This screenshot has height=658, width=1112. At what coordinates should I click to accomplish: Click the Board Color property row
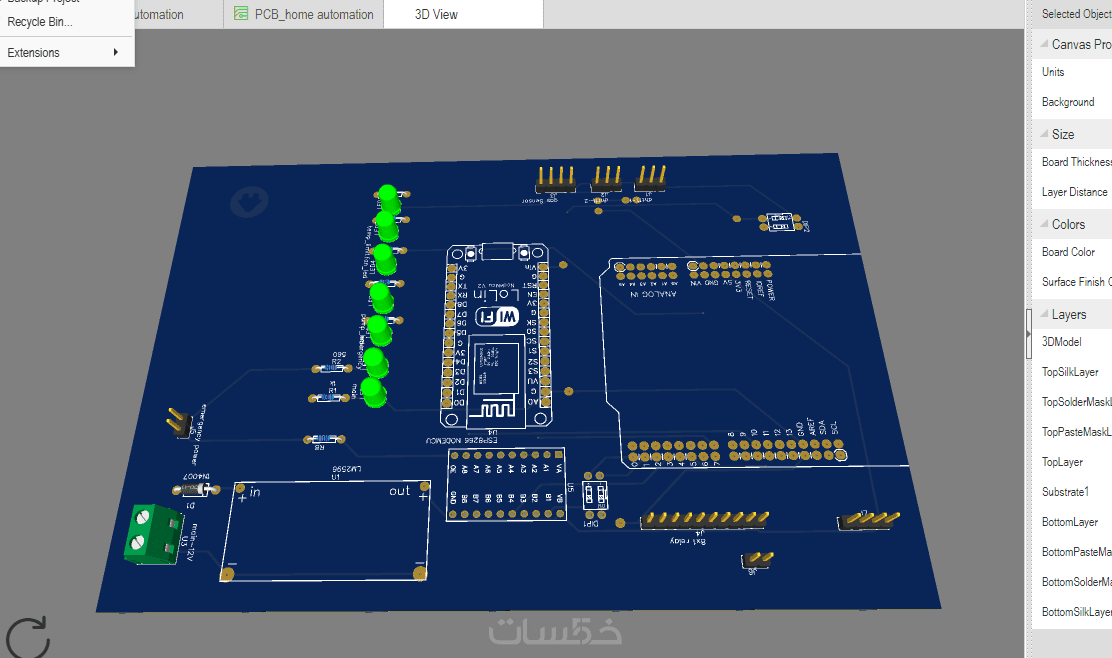pyautogui.click(x=1072, y=252)
